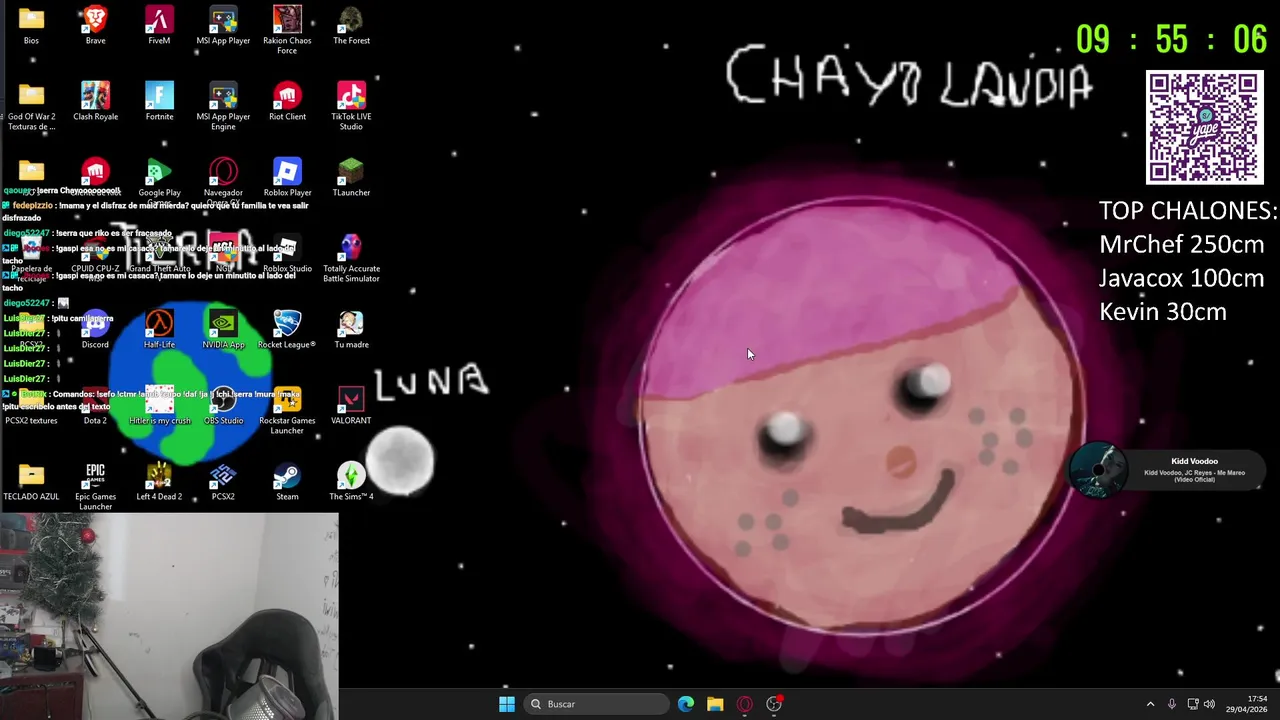Open the FiveM desktop shortcut
The width and height of the screenshot is (1280, 720).
pos(159,26)
